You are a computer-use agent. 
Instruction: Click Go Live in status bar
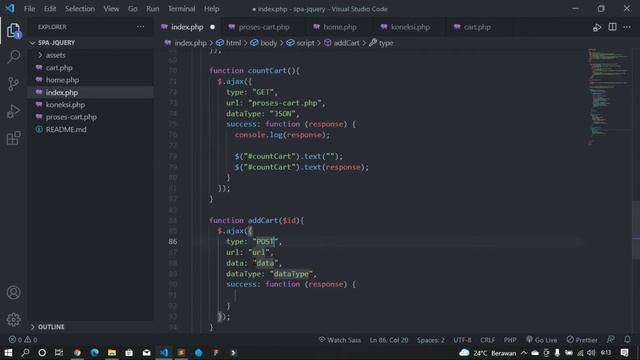[542, 340]
